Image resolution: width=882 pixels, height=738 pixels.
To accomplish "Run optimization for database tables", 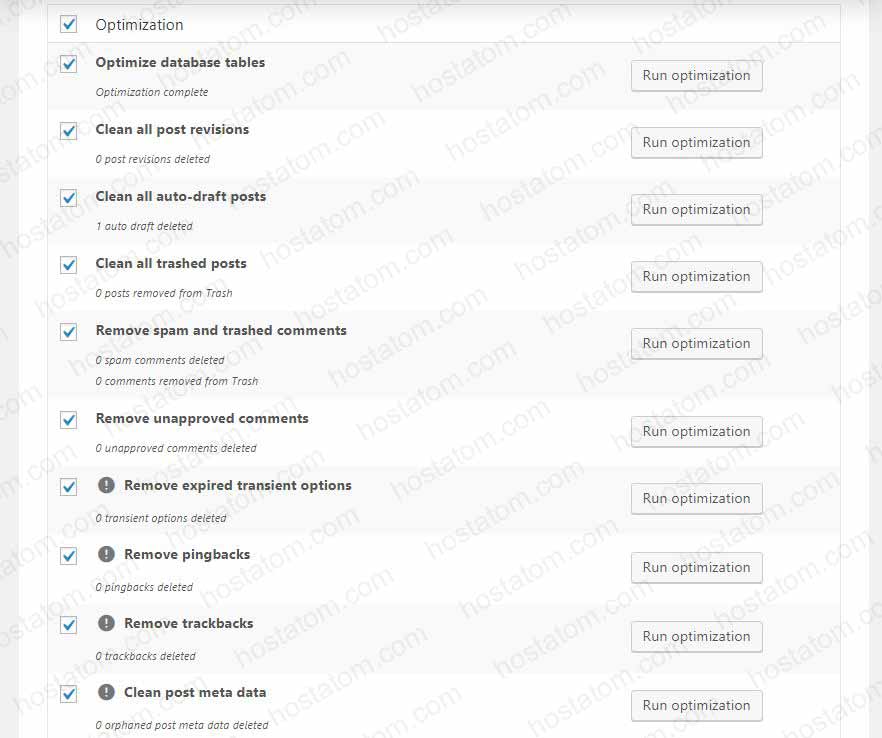I will (696, 75).
